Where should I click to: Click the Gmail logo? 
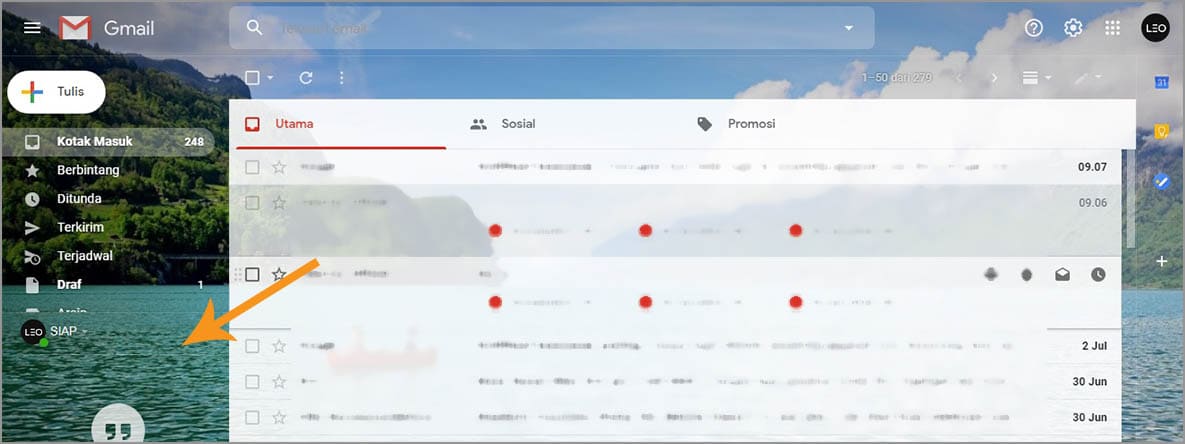107,28
